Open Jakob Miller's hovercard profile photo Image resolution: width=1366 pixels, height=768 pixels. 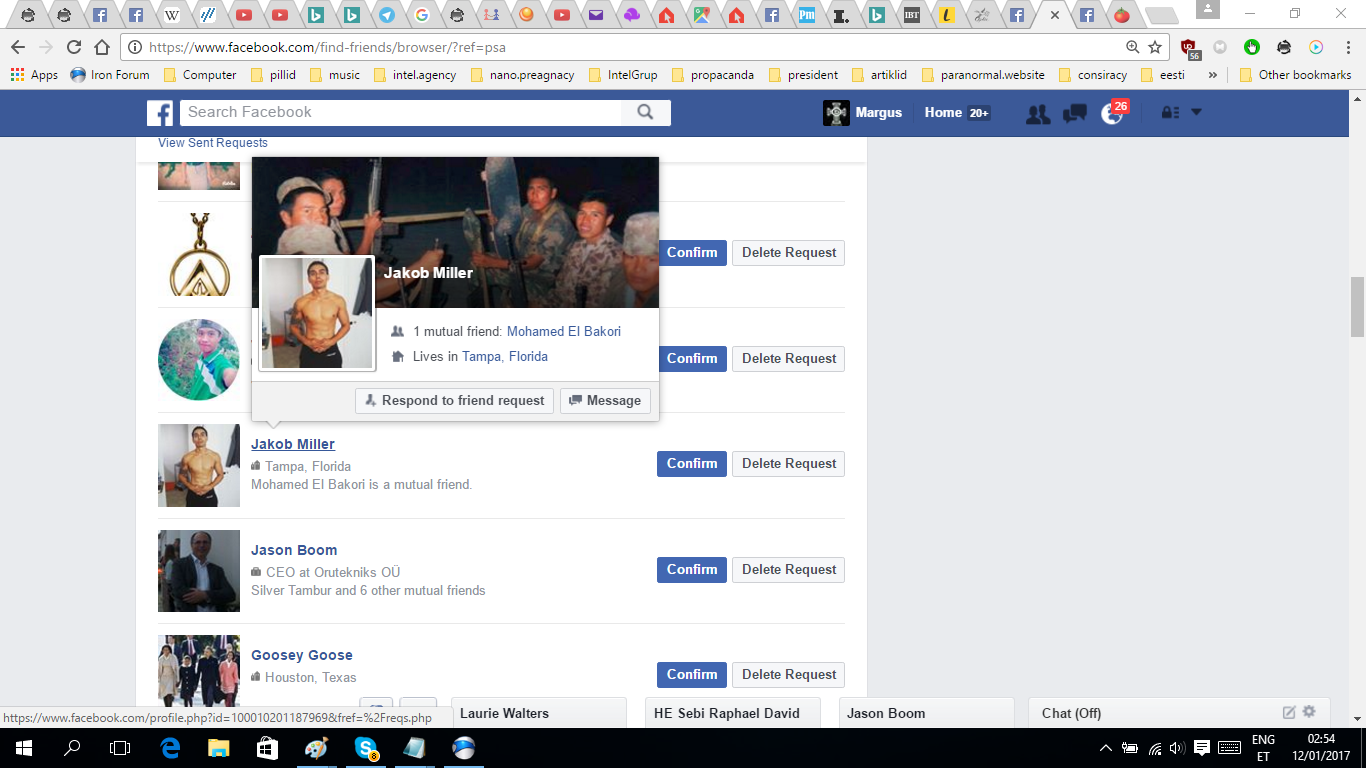pos(317,313)
